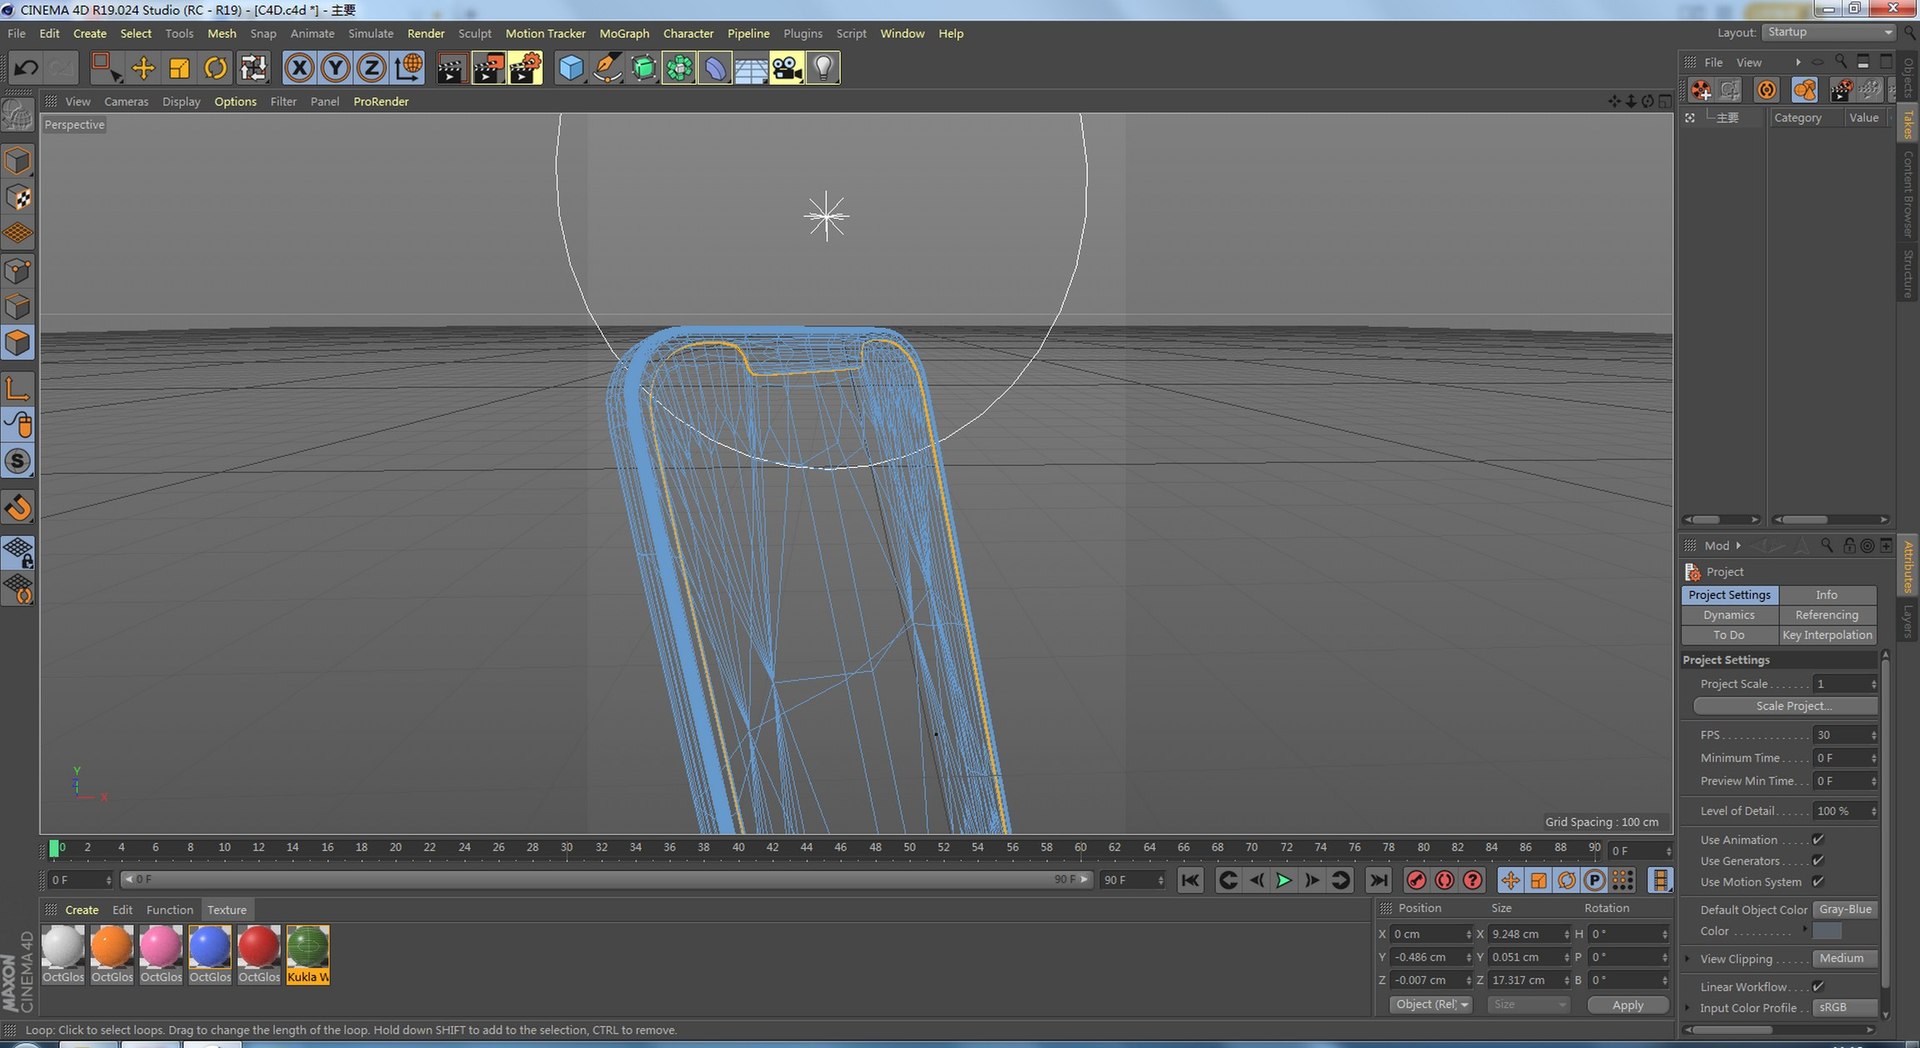1920x1048 pixels.
Task: Toggle Y axis lock
Action: pos(335,68)
